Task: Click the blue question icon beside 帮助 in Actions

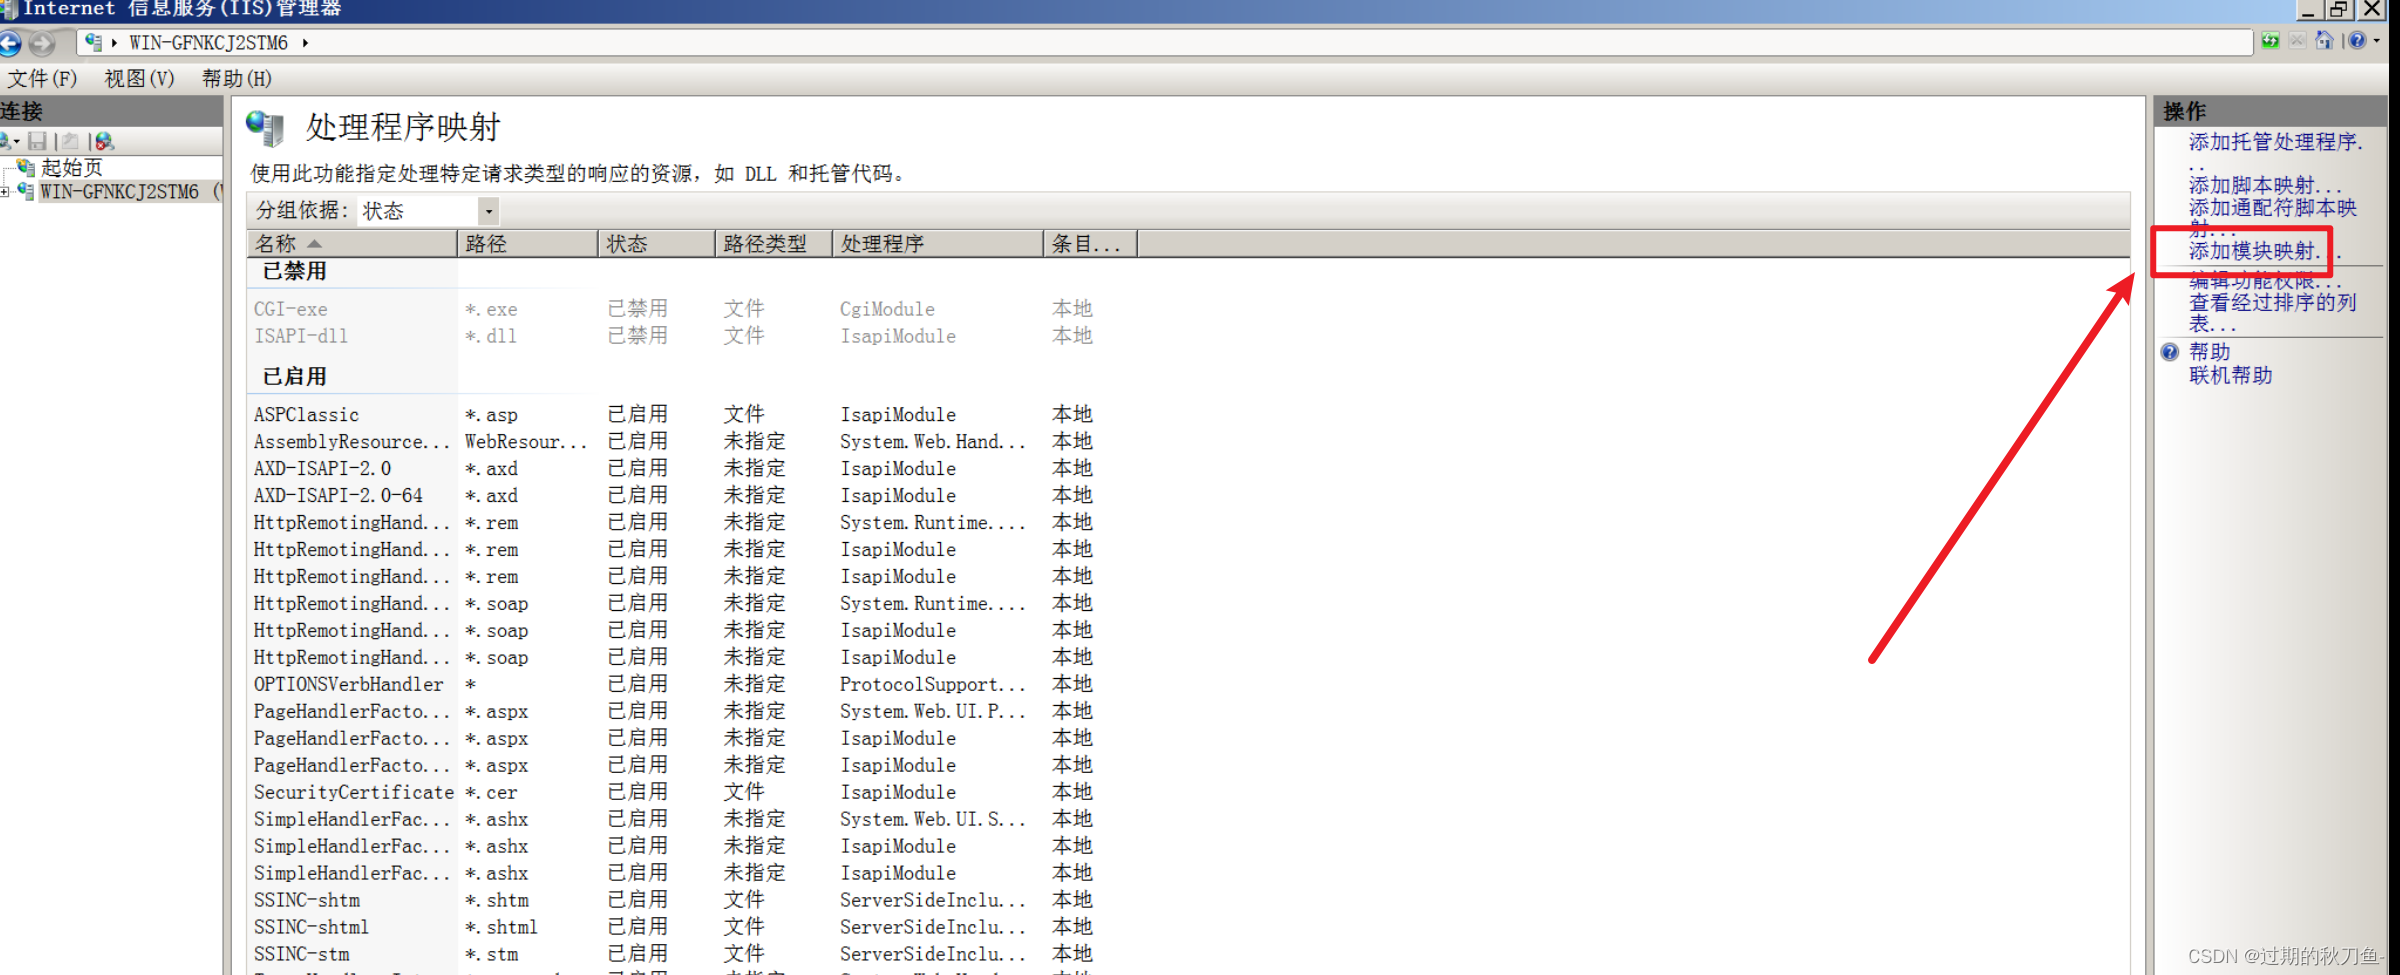Action: point(2169,352)
